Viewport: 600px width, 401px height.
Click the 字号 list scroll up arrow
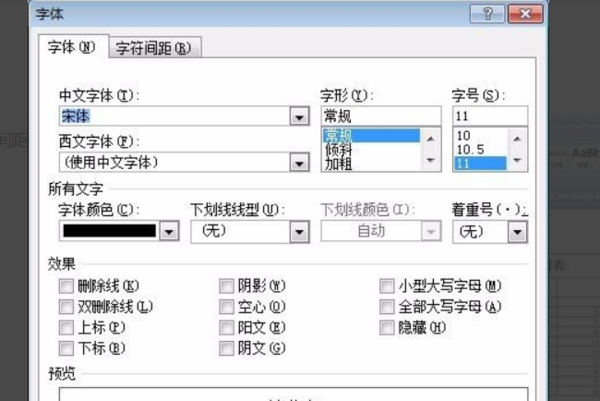pos(517,139)
